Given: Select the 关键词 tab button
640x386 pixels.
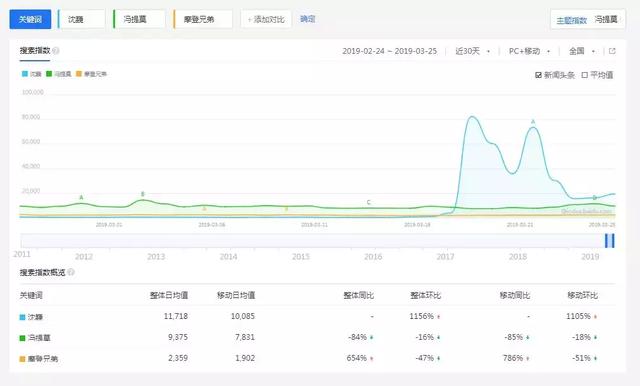Looking at the screenshot, I should click(30, 19).
